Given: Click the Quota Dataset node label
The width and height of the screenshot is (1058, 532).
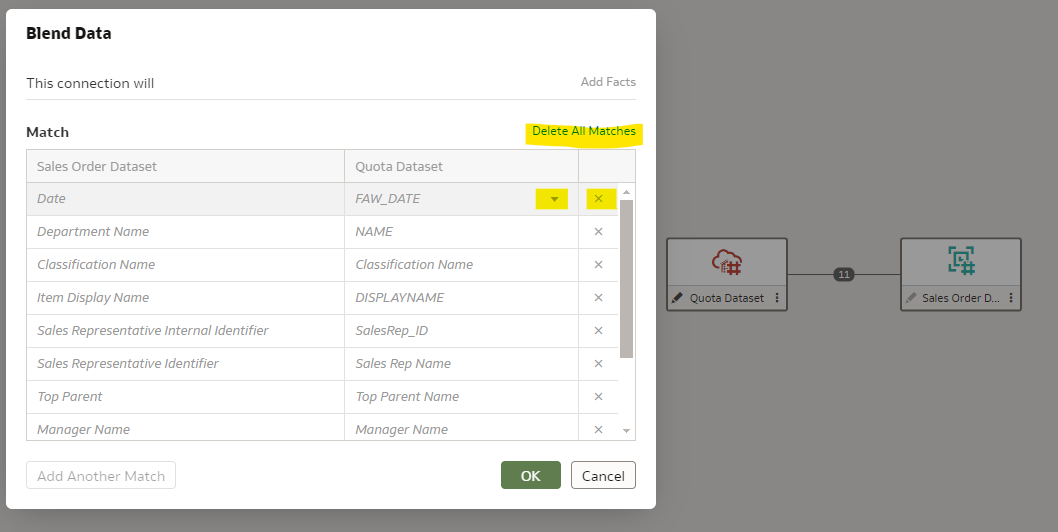Looking at the screenshot, I should (727, 298).
